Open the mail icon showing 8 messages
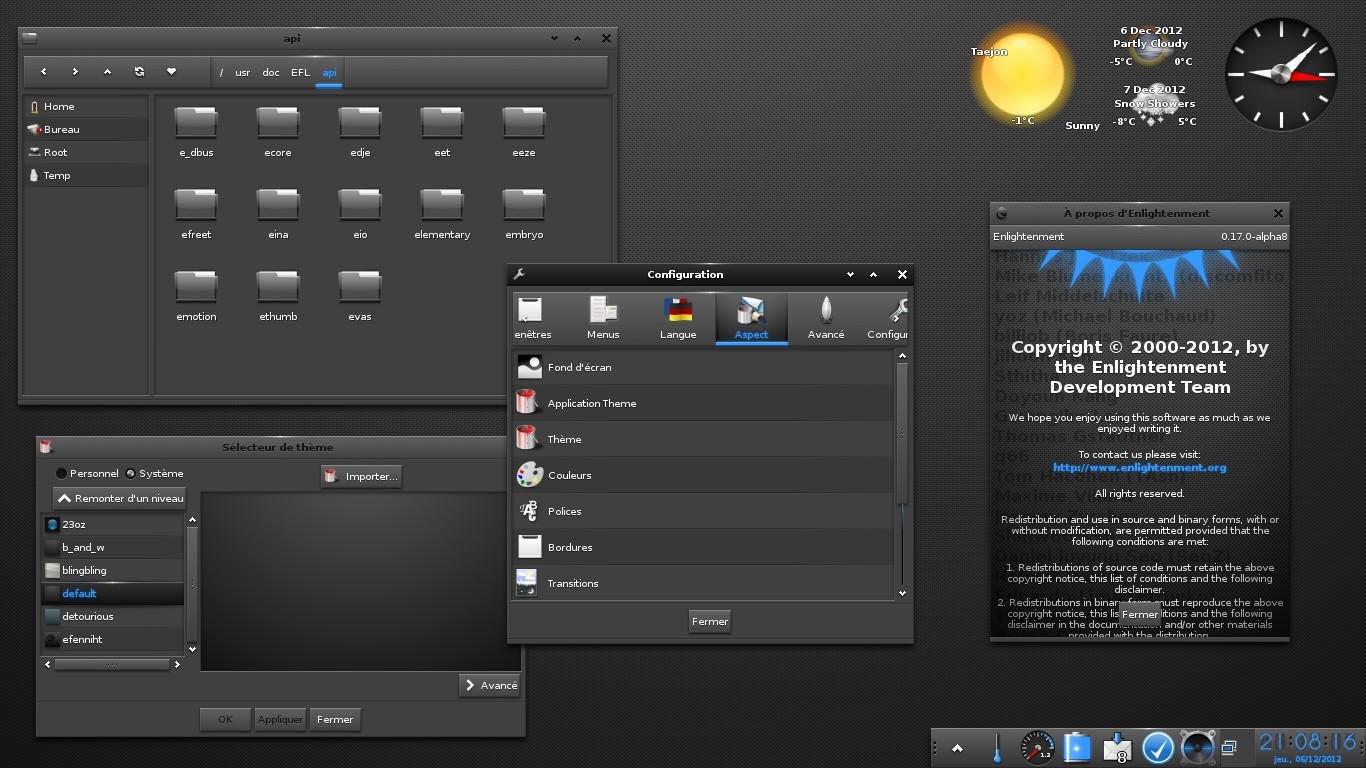Image resolution: width=1366 pixels, height=768 pixels. click(x=1117, y=747)
